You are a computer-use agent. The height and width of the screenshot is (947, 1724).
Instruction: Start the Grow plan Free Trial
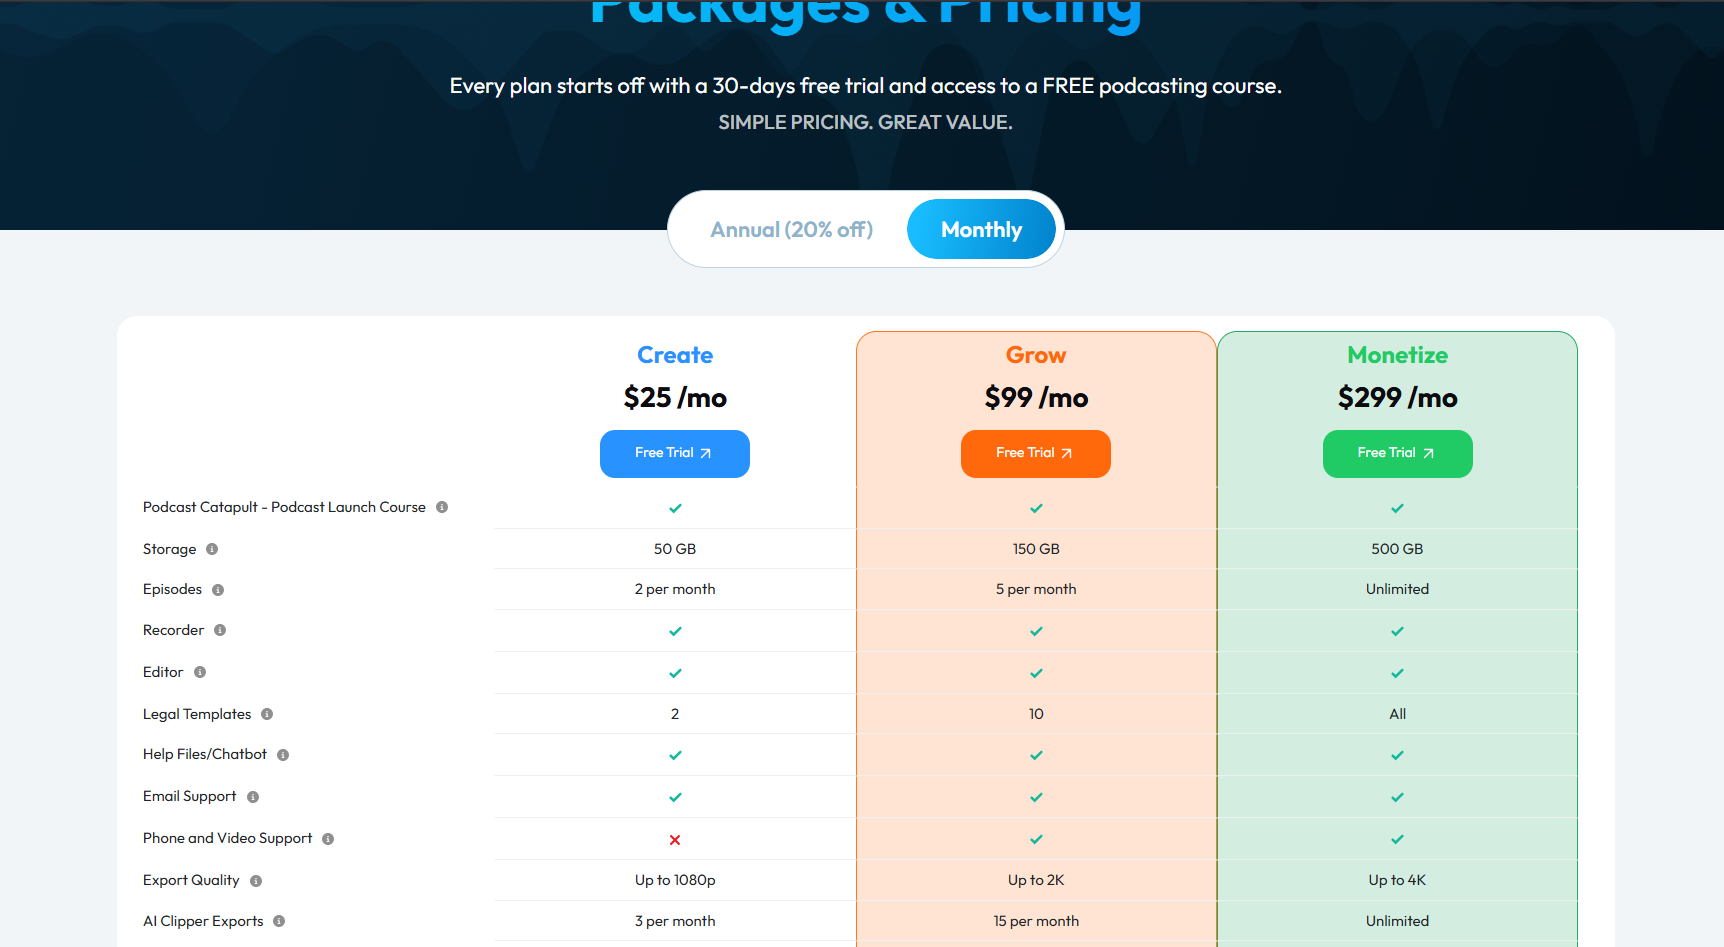pyautogui.click(x=1036, y=454)
